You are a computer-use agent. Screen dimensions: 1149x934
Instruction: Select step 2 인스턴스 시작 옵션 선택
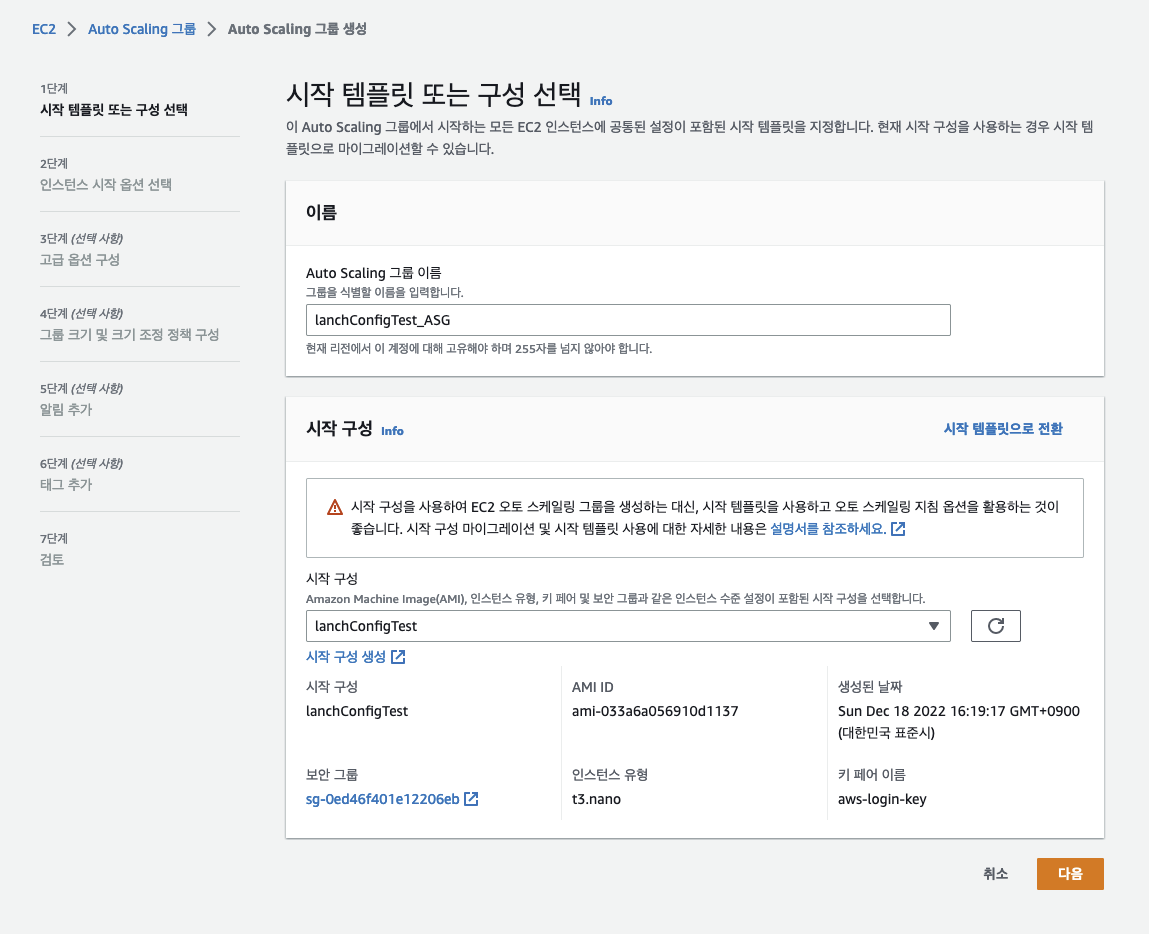click(106, 185)
